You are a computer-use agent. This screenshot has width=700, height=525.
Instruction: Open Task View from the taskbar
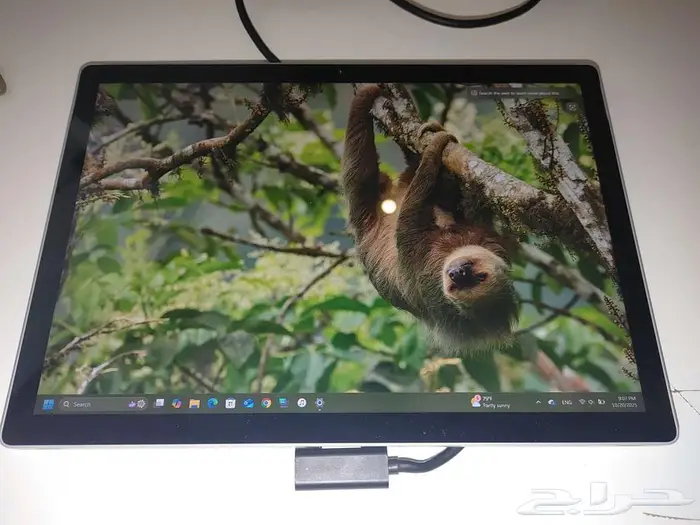[159, 403]
